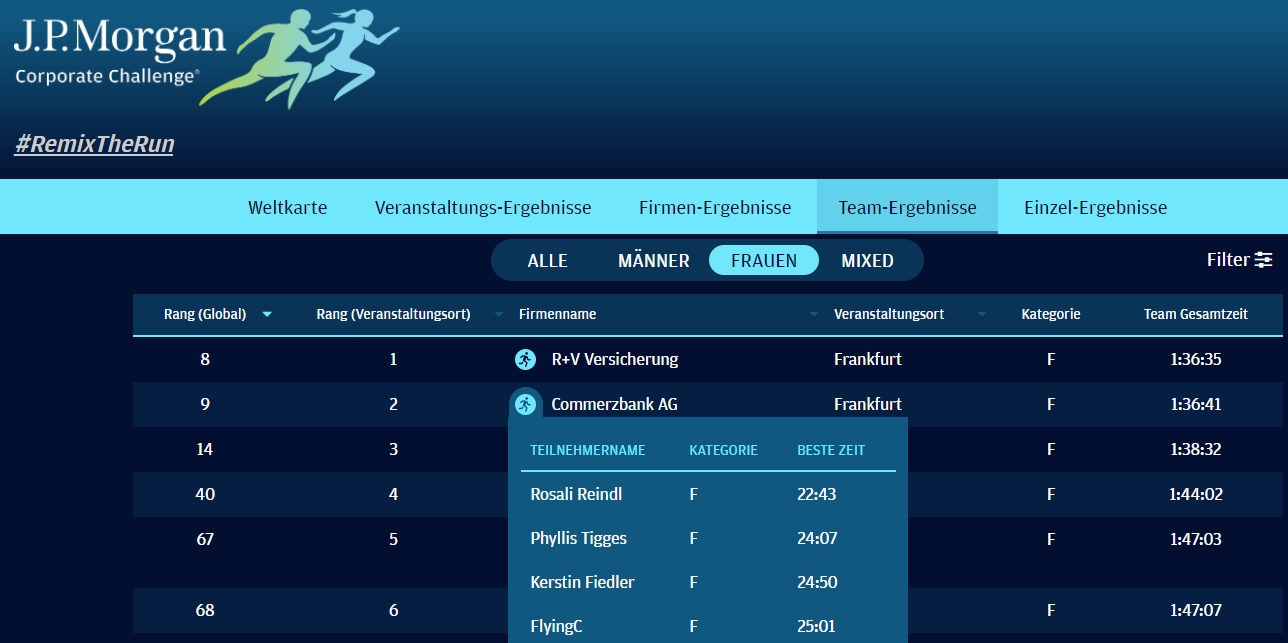This screenshot has height=643, width=1288.
Task: Click the Commerzbank AG company name
Action: point(615,404)
